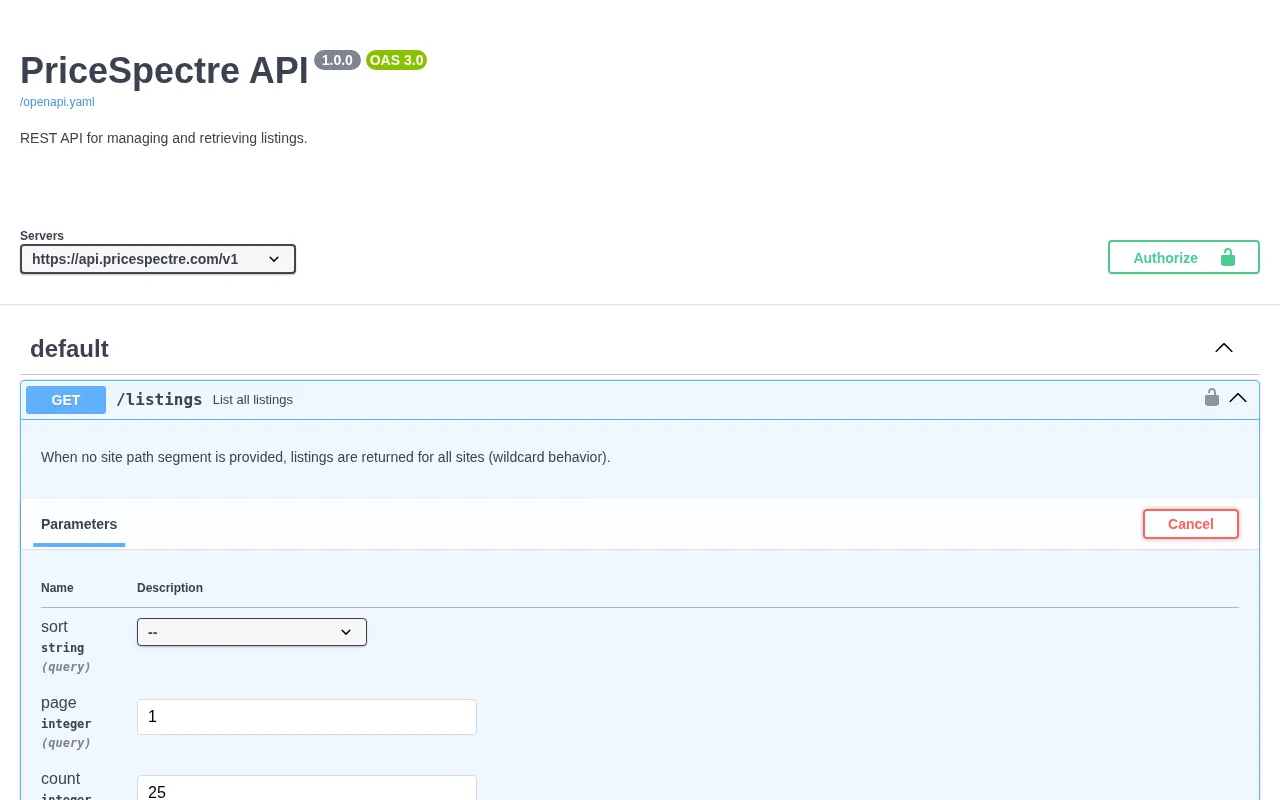Click the Authorize button
Viewport: 1280px width, 800px height.
point(1183,257)
